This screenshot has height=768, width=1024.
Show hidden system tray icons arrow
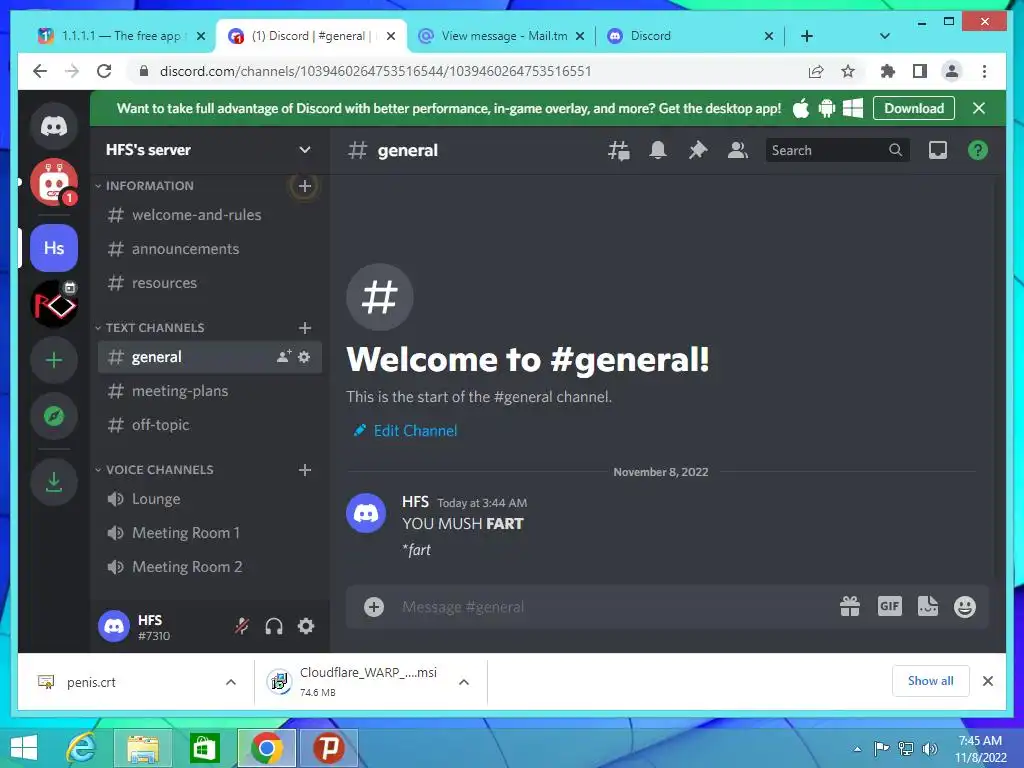click(857, 749)
